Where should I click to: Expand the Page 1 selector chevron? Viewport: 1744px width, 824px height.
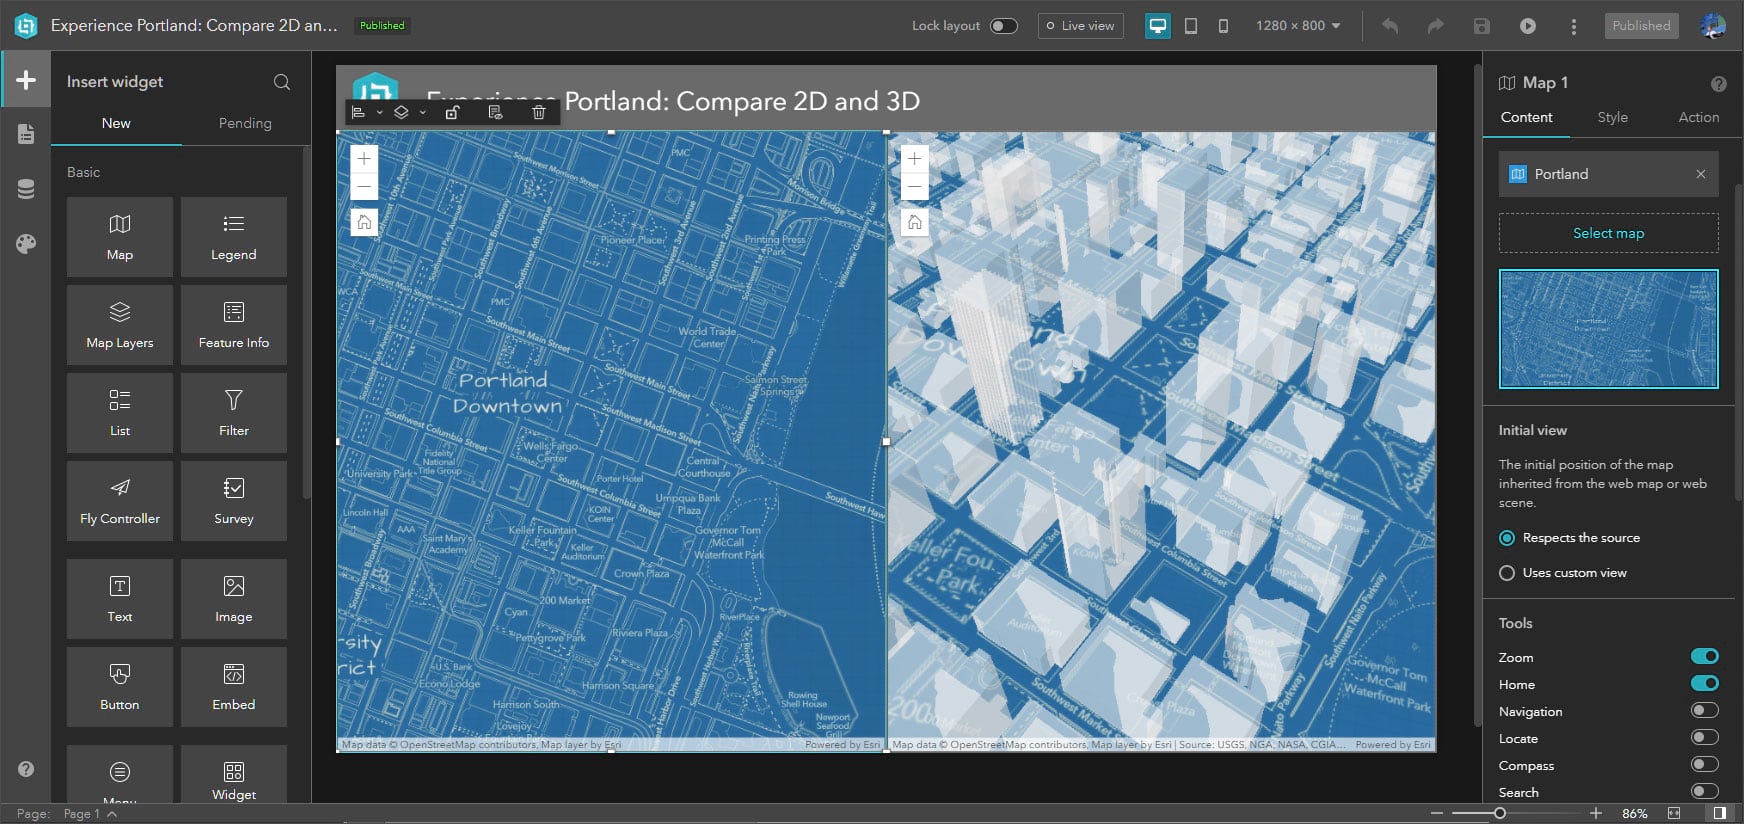112,814
